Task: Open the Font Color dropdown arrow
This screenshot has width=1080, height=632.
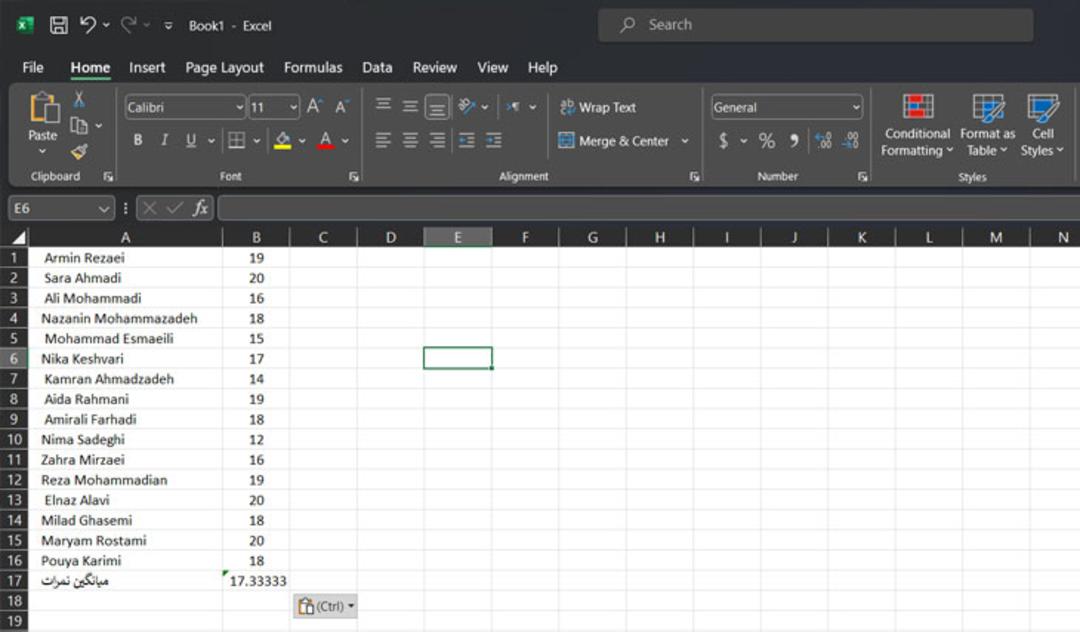Action: point(345,141)
